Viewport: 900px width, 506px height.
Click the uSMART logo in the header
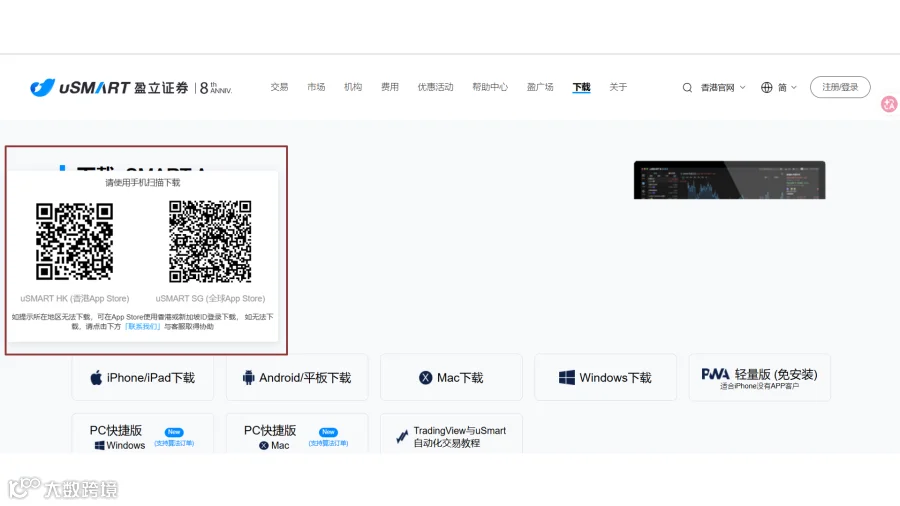[131, 88]
